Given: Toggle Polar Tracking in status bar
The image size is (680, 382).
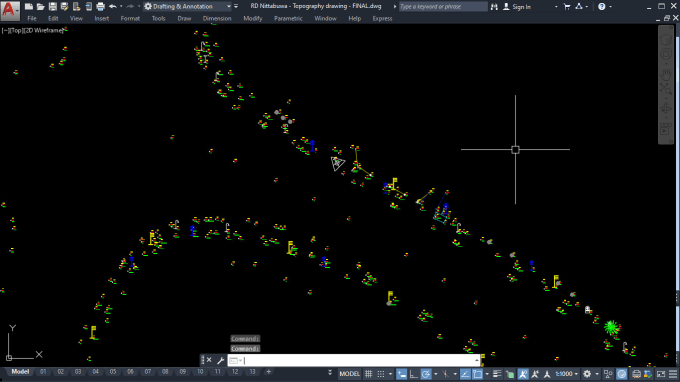Looking at the screenshot, I should (x=426, y=374).
